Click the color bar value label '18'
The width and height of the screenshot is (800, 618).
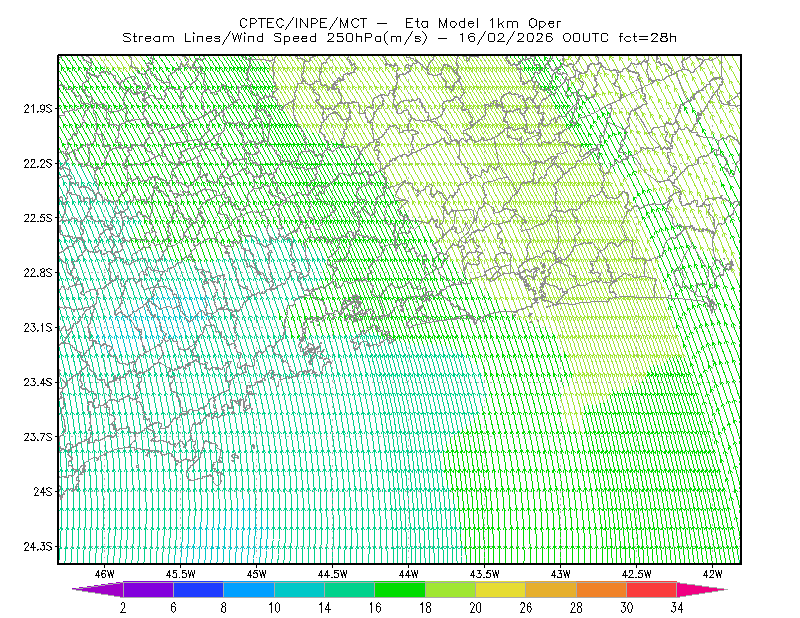pos(426,608)
